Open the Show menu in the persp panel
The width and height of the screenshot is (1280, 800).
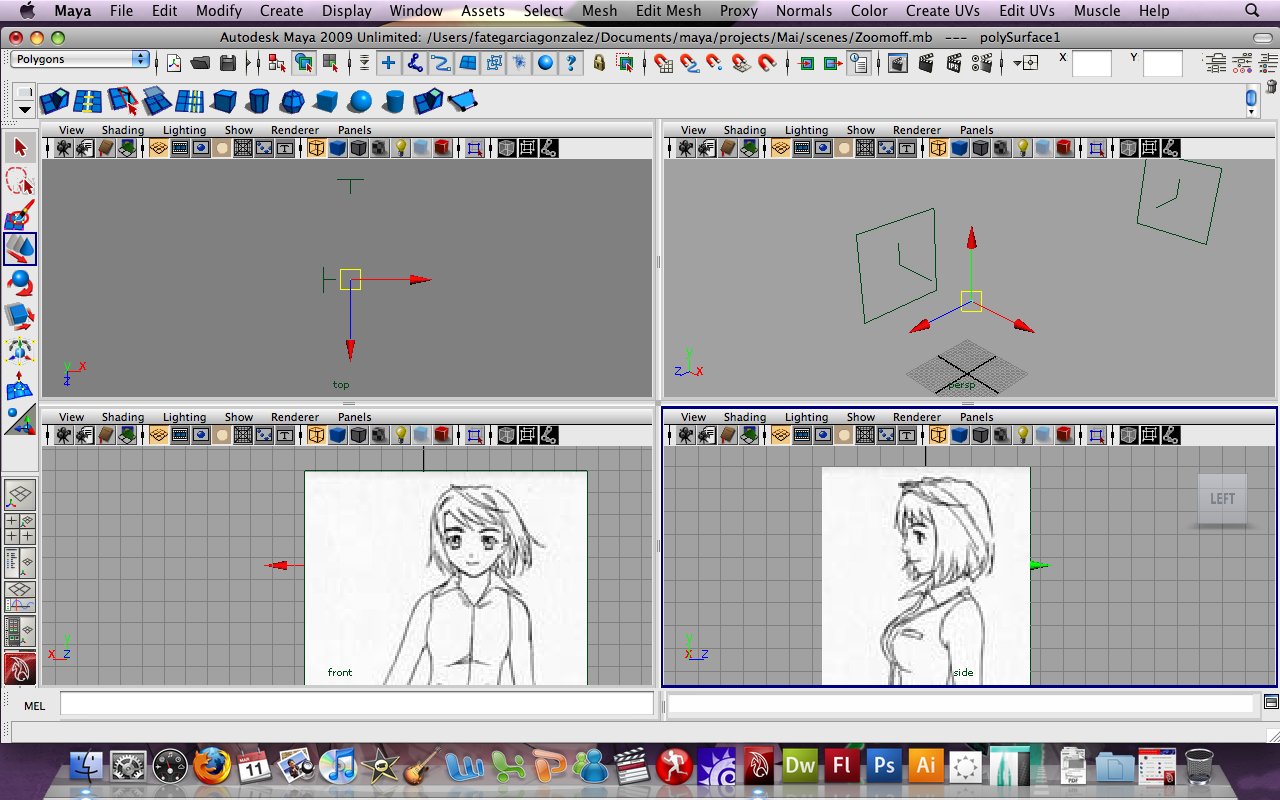861,130
